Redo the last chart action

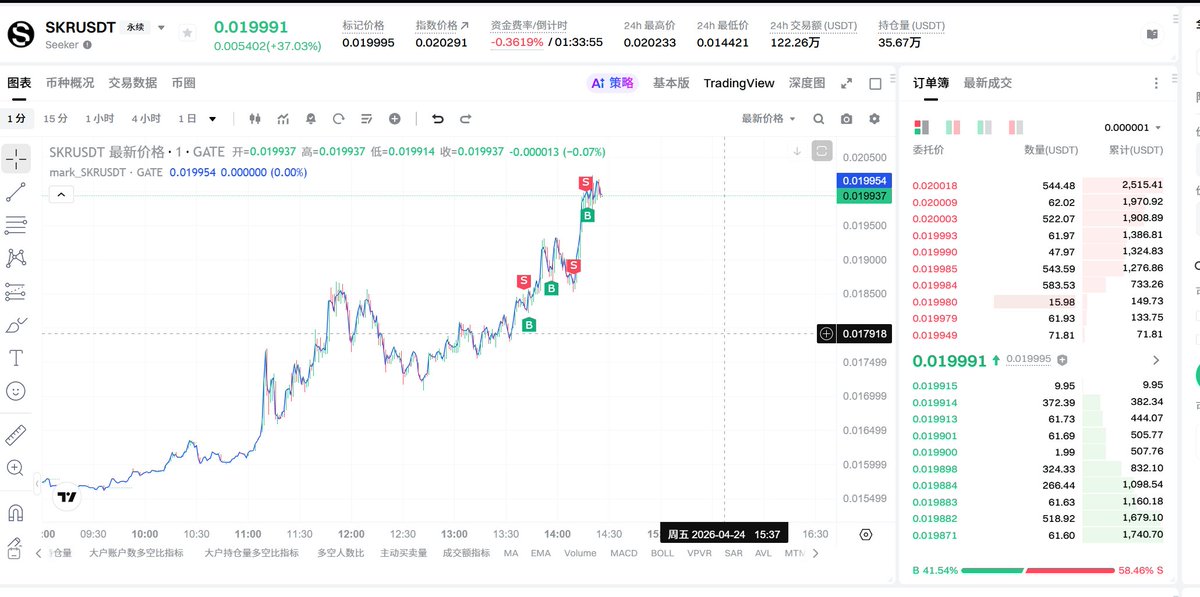[466, 118]
